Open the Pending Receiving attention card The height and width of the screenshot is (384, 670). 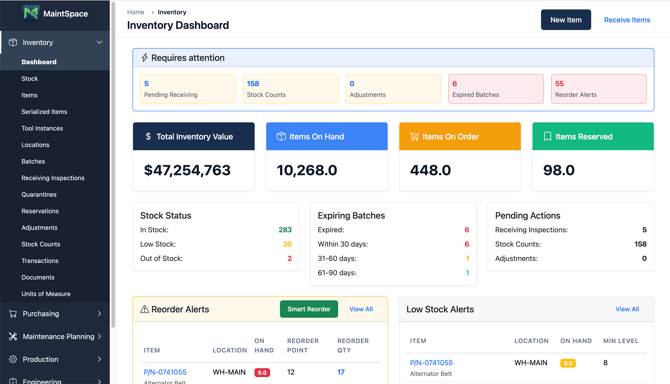[x=188, y=89]
